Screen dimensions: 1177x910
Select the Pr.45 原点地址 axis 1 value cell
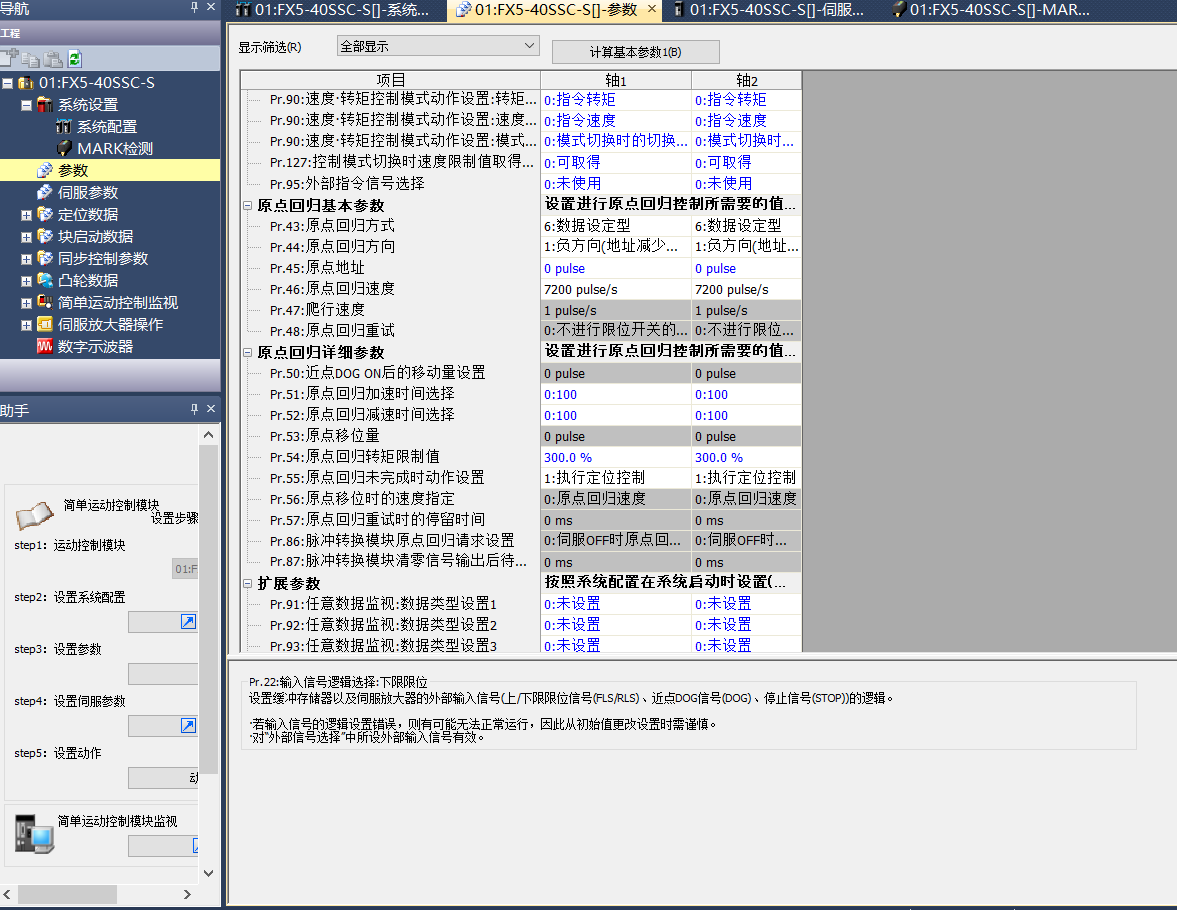coord(615,268)
